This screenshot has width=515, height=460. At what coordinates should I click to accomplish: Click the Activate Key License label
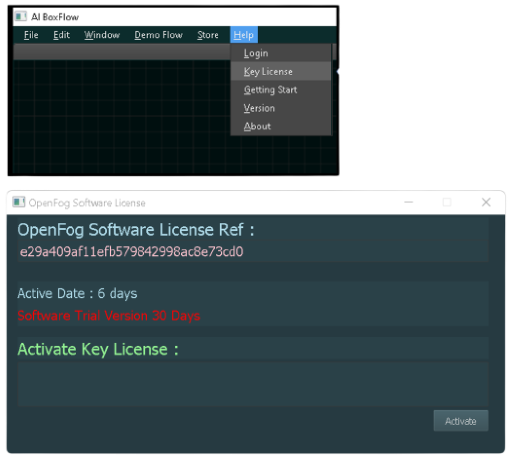tap(98, 350)
